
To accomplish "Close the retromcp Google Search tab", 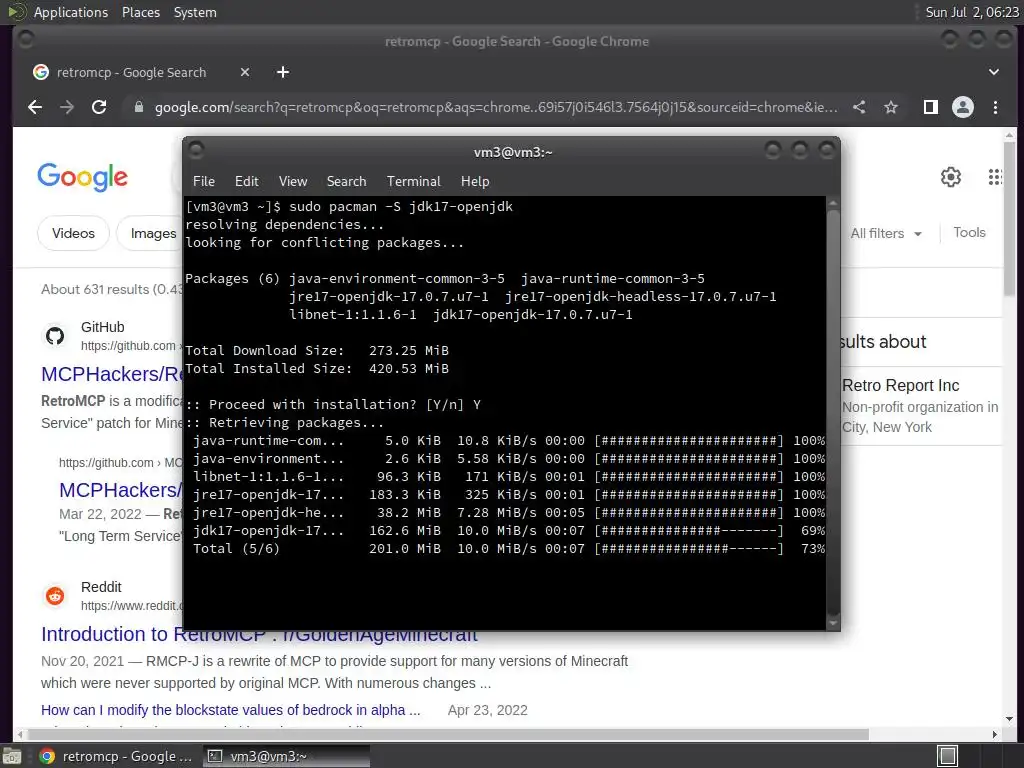I will click(x=245, y=72).
